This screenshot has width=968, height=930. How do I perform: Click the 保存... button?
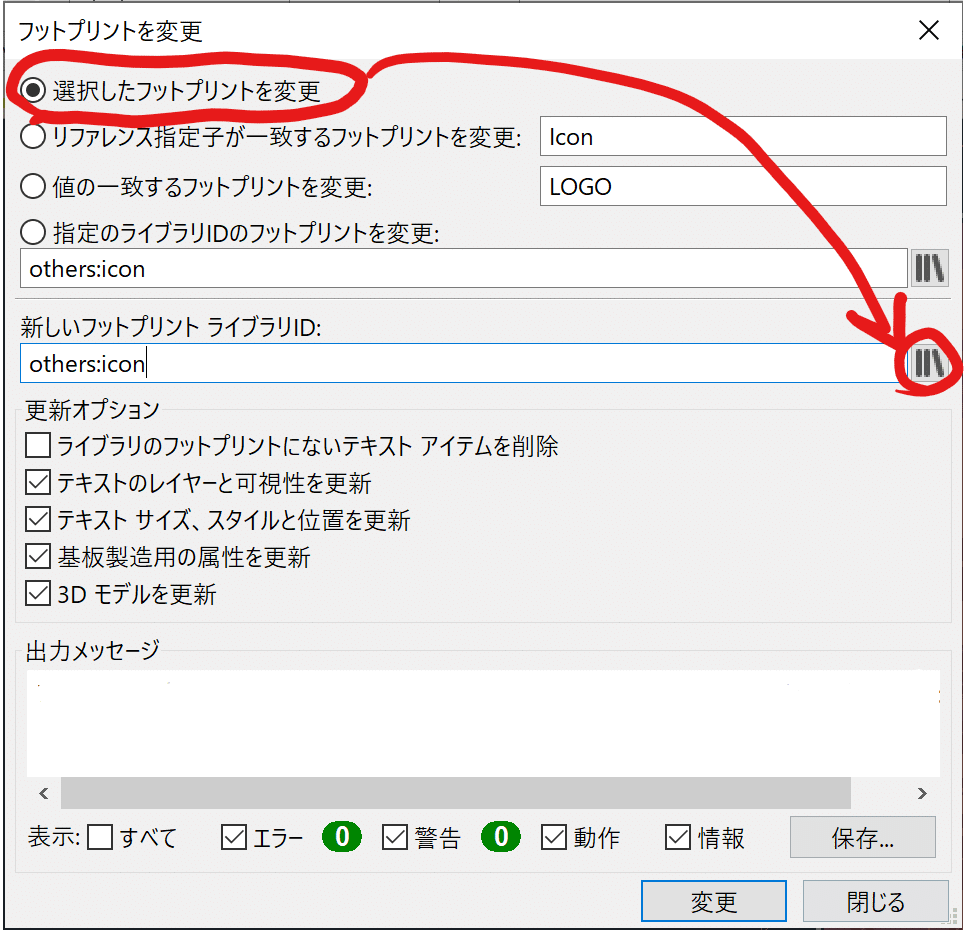(x=862, y=837)
